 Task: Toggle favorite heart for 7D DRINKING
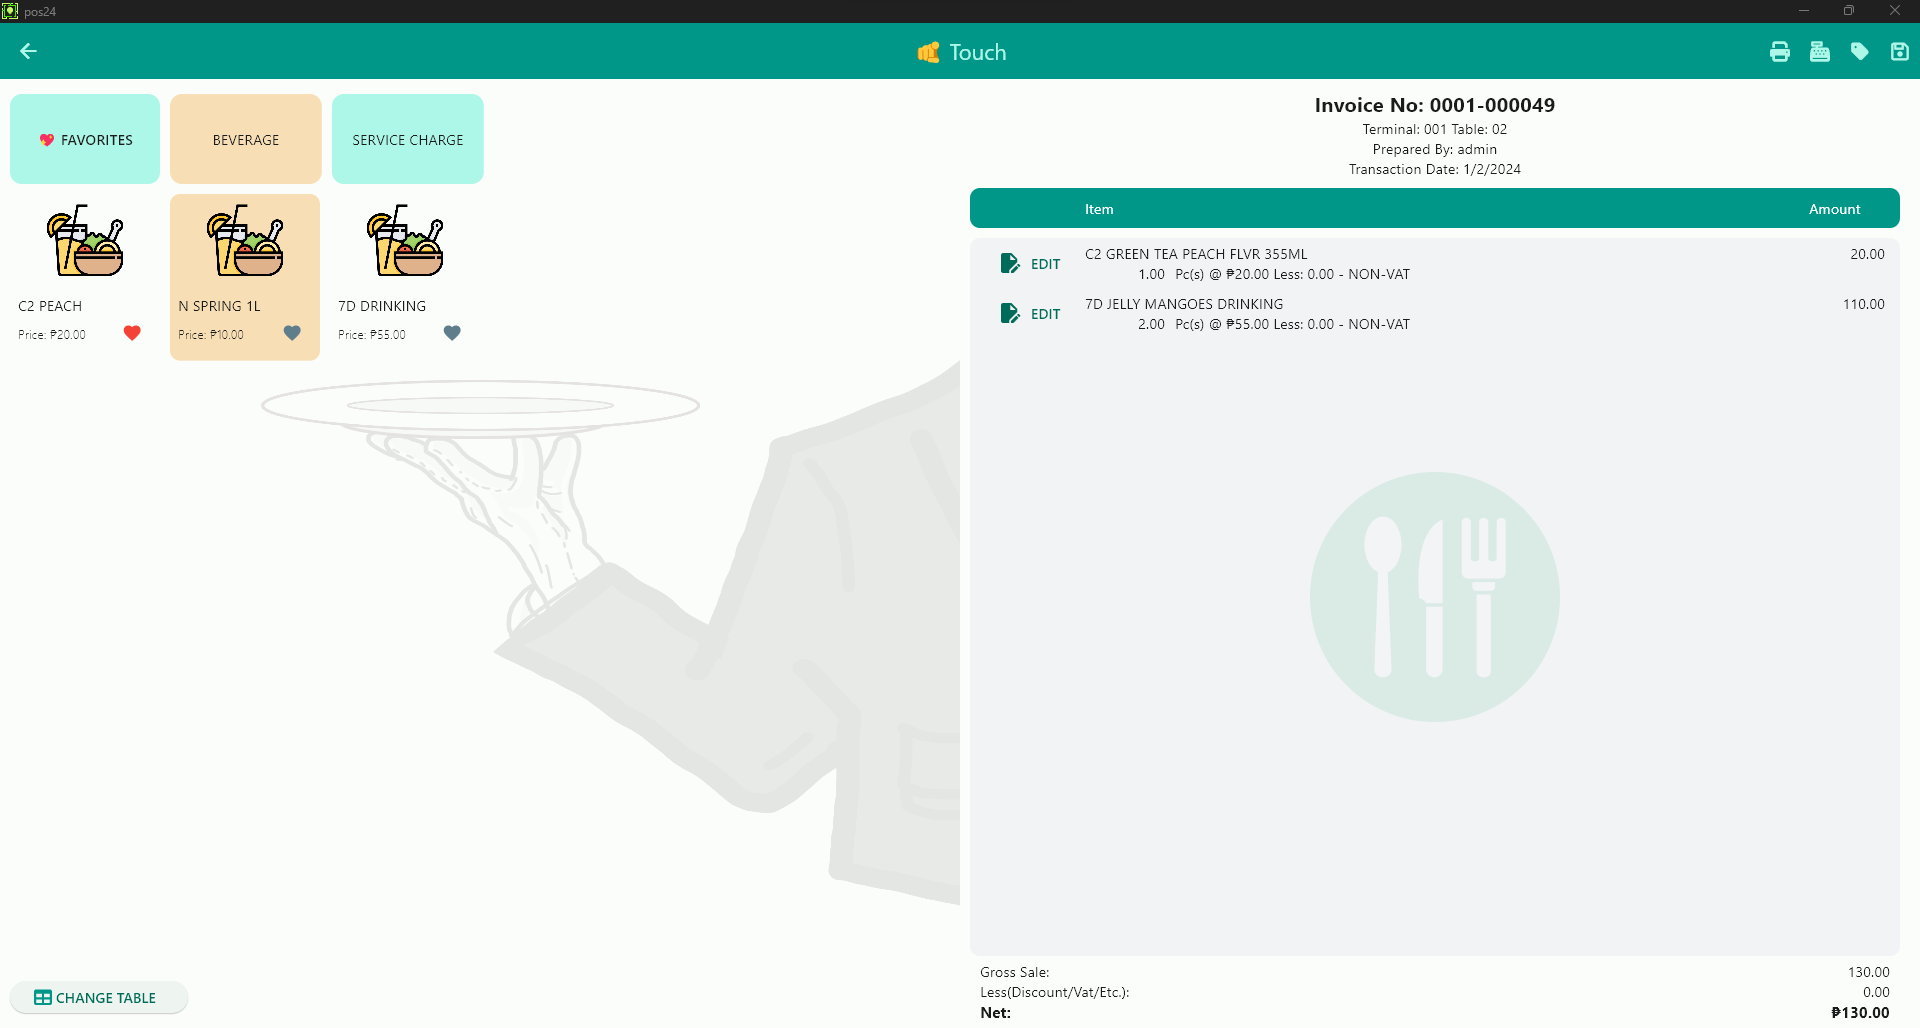coord(452,333)
